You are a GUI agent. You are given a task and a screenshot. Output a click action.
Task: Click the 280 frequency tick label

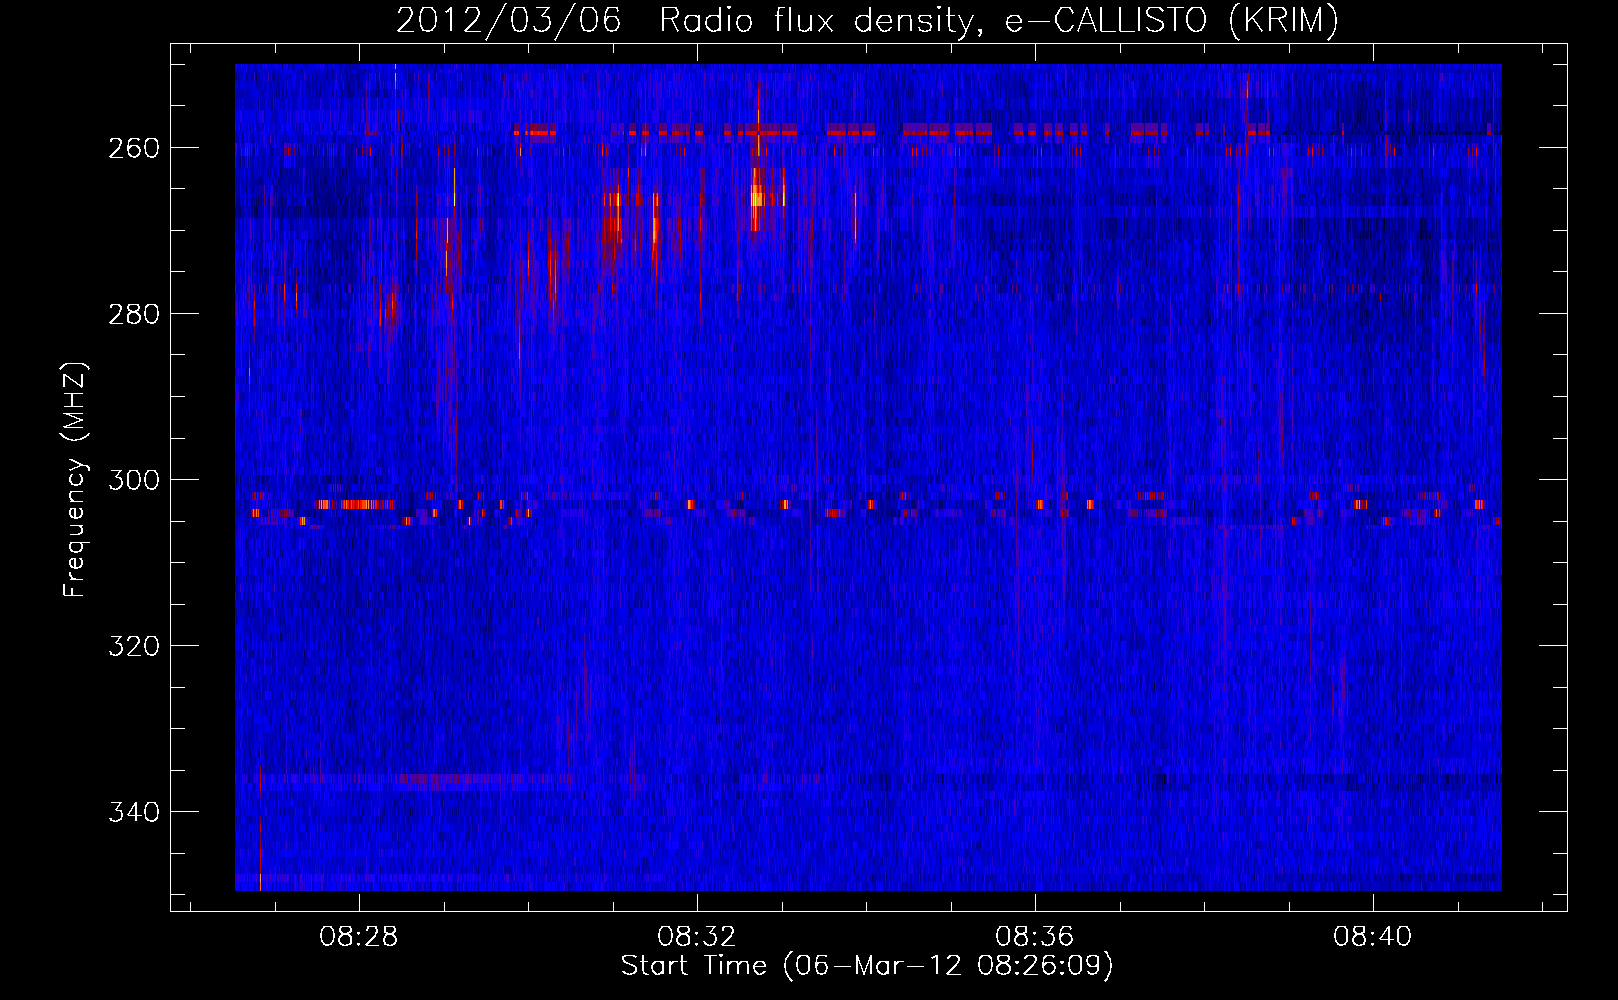(x=133, y=314)
